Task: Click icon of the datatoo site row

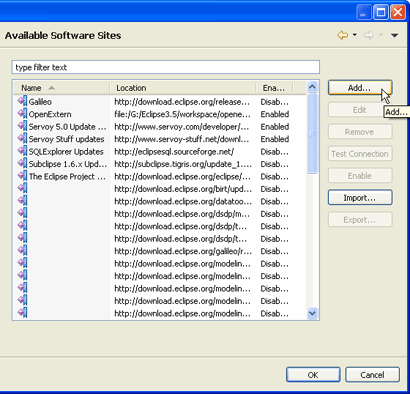Action: [22, 201]
